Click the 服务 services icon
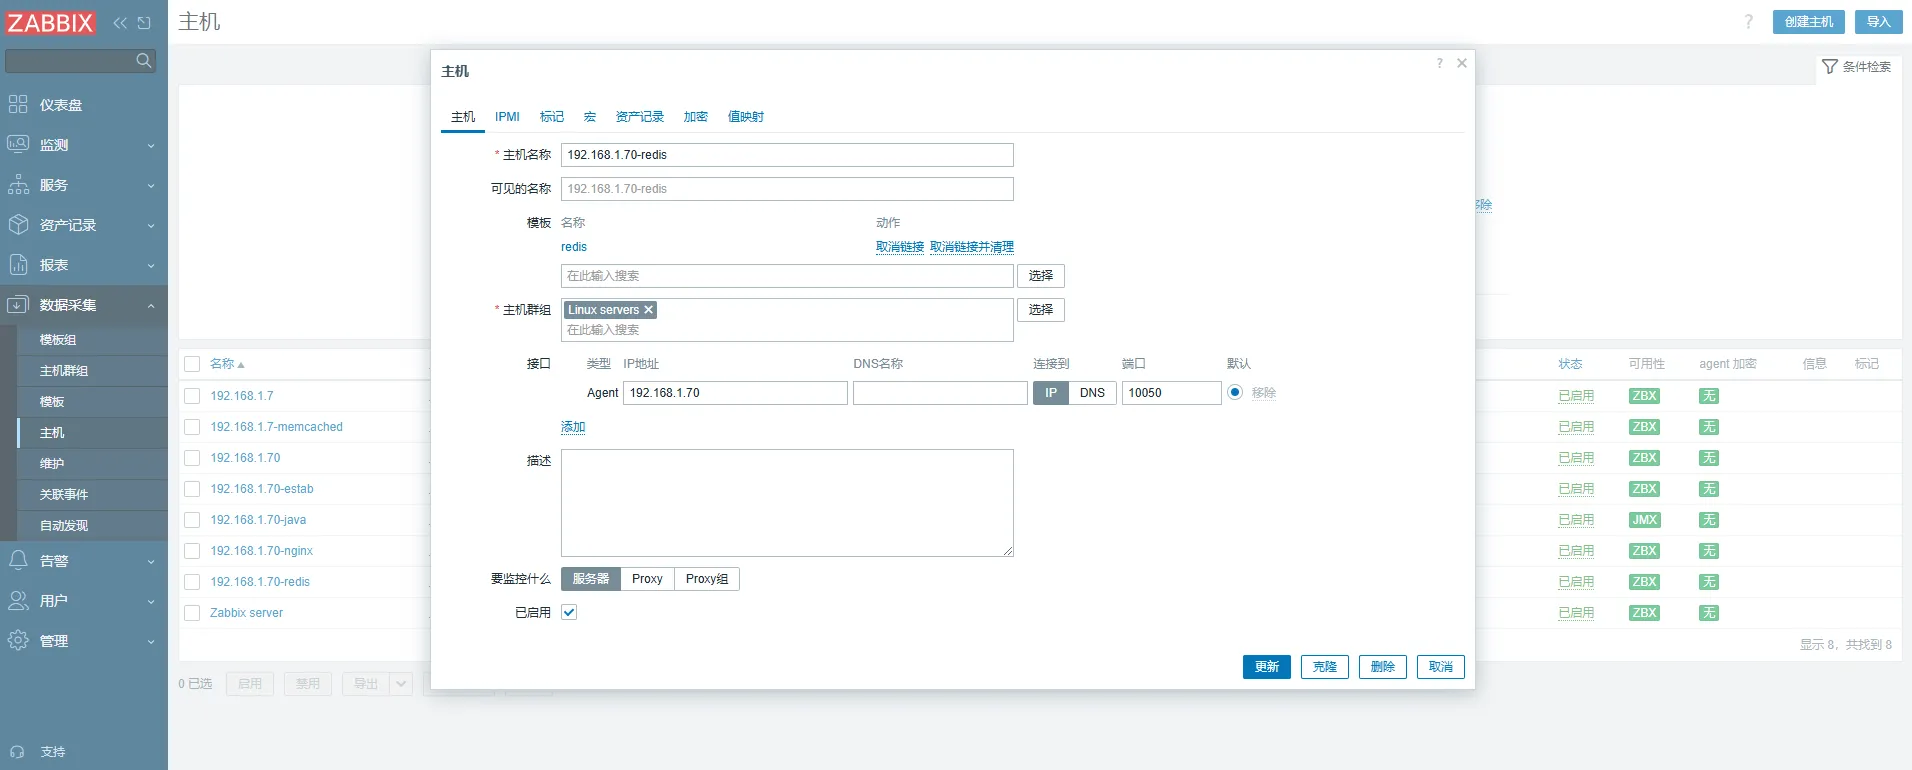This screenshot has height=770, width=1912. [x=18, y=184]
